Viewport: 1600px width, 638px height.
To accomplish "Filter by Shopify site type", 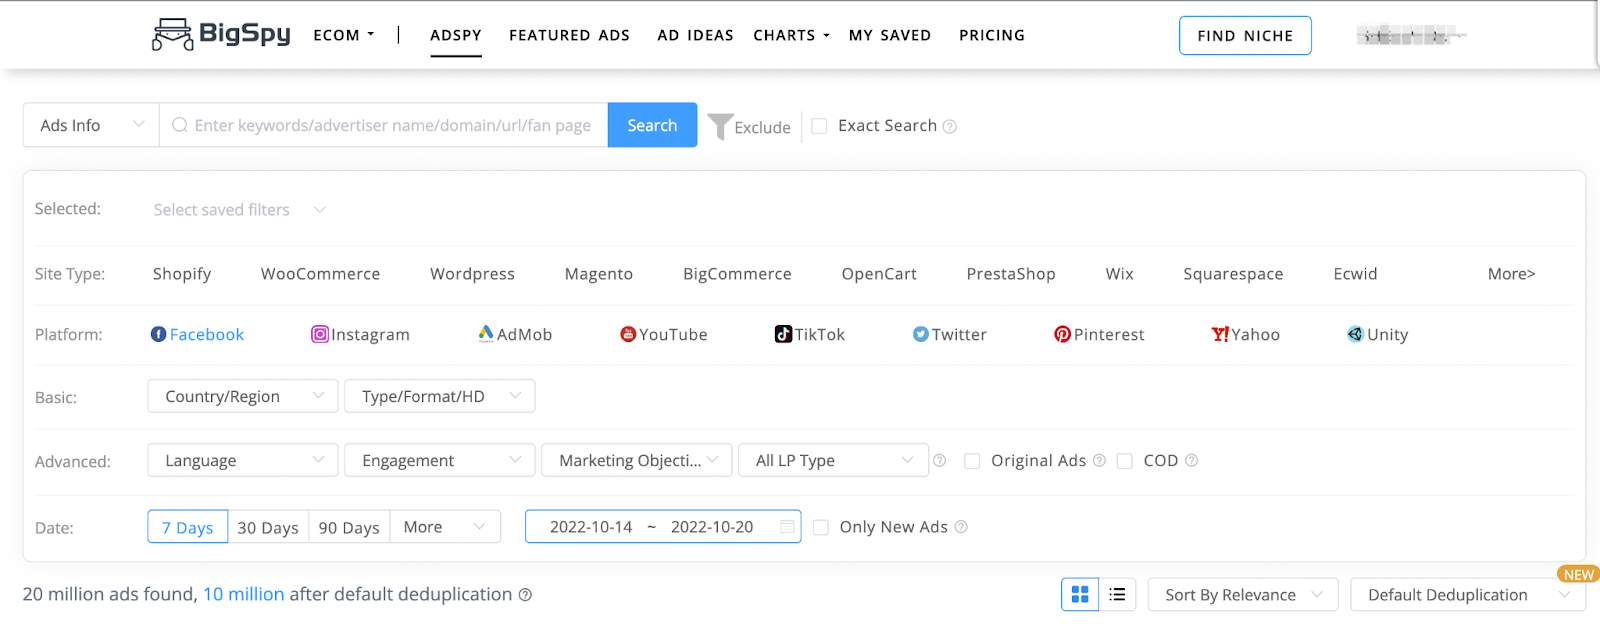I will point(182,274).
